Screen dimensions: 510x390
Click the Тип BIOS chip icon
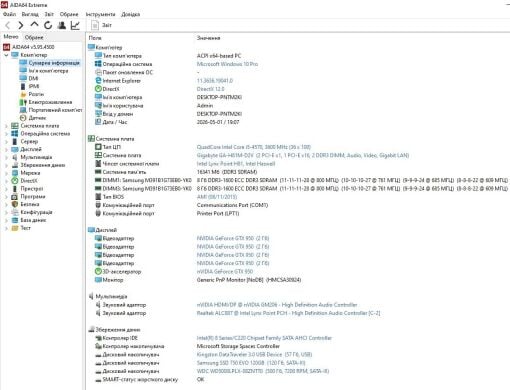(98, 197)
